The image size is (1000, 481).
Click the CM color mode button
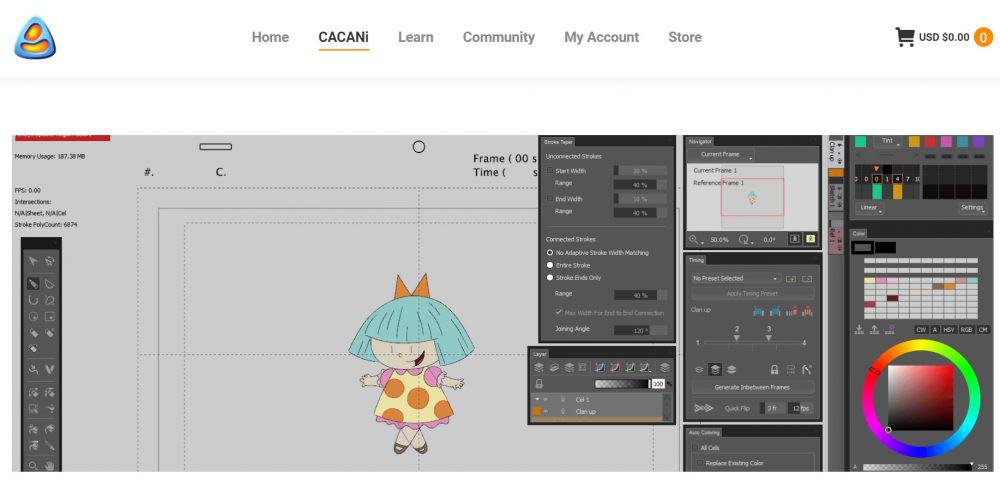[x=983, y=329]
